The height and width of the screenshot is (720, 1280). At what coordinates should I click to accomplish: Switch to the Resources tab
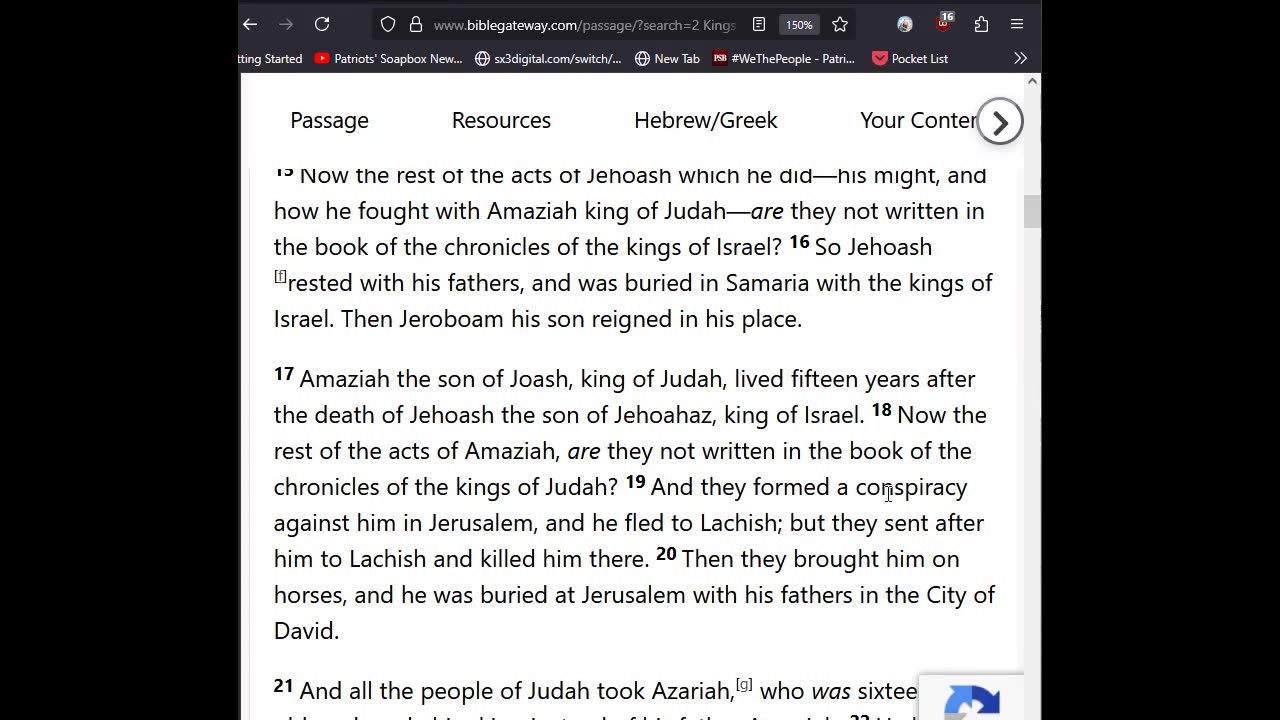501,120
